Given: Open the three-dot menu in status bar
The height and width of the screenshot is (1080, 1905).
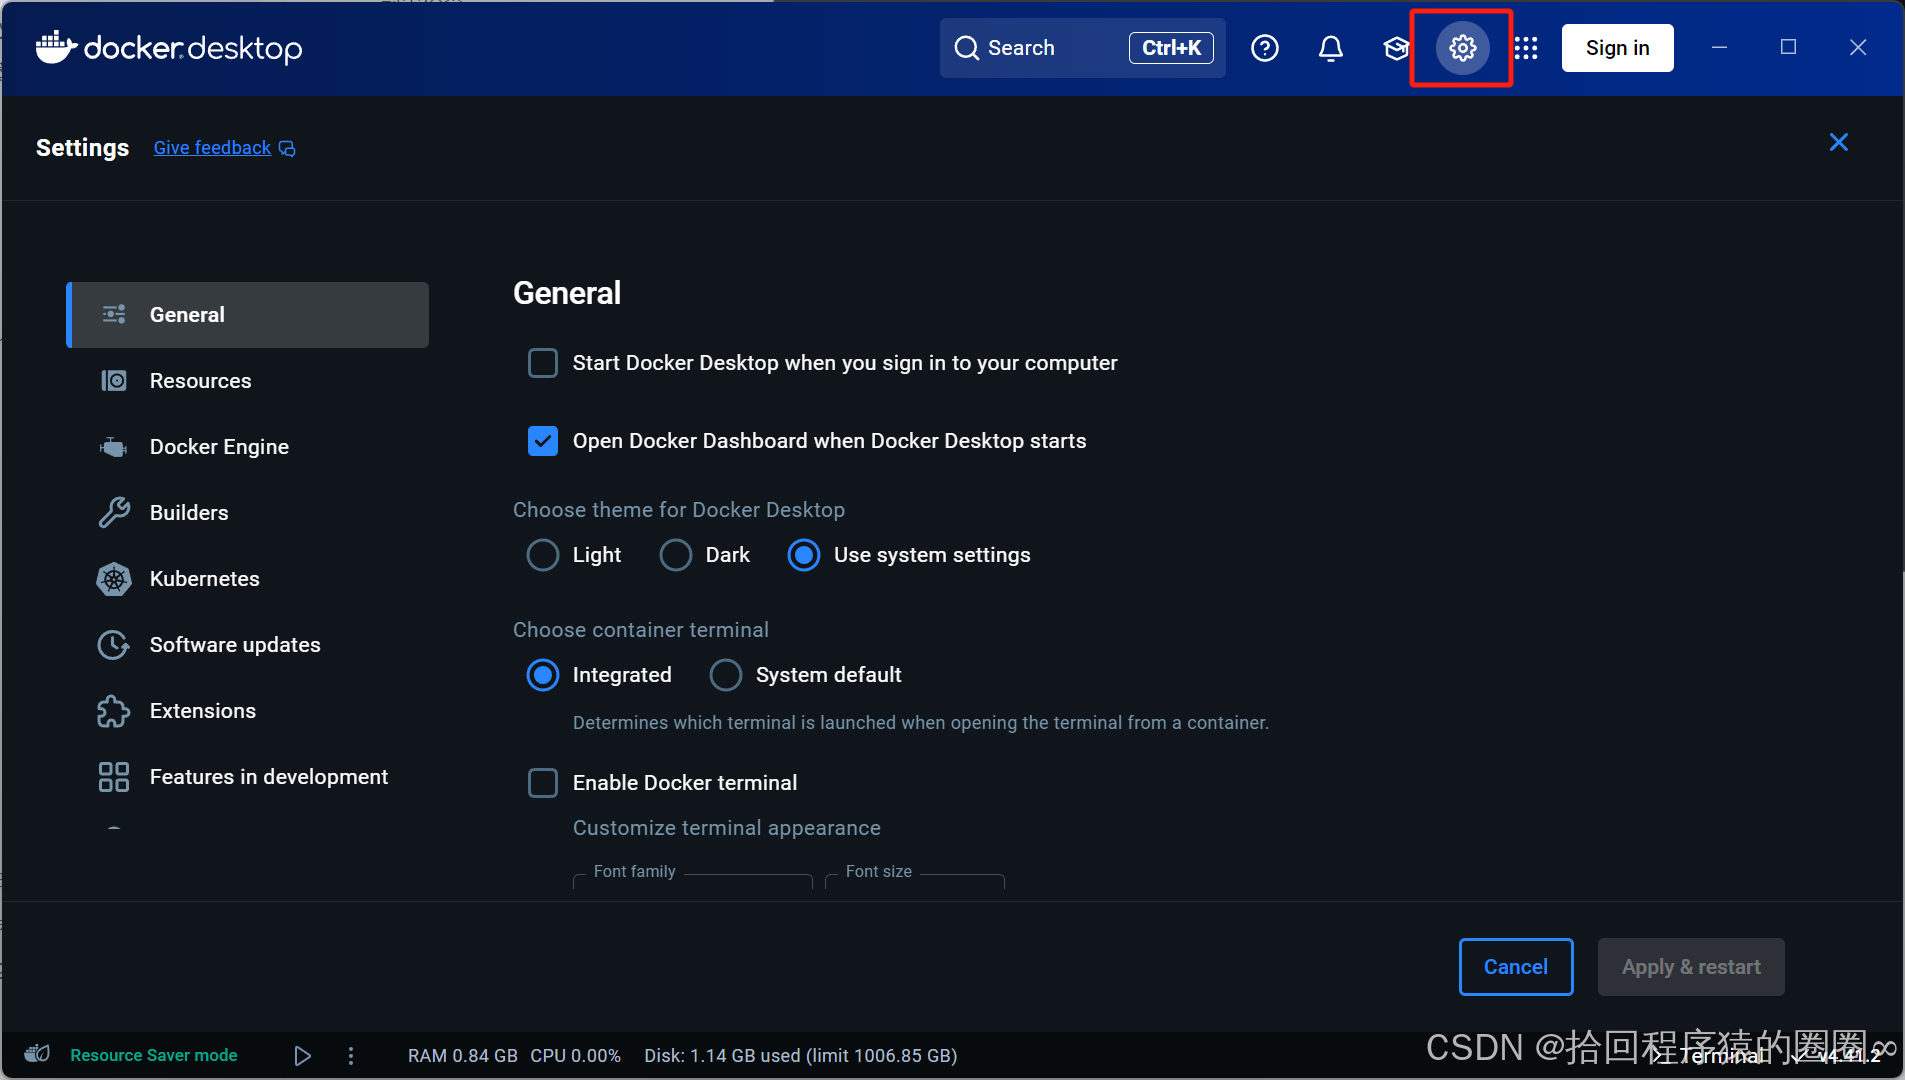Looking at the screenshot, I should coord(350,1055).
